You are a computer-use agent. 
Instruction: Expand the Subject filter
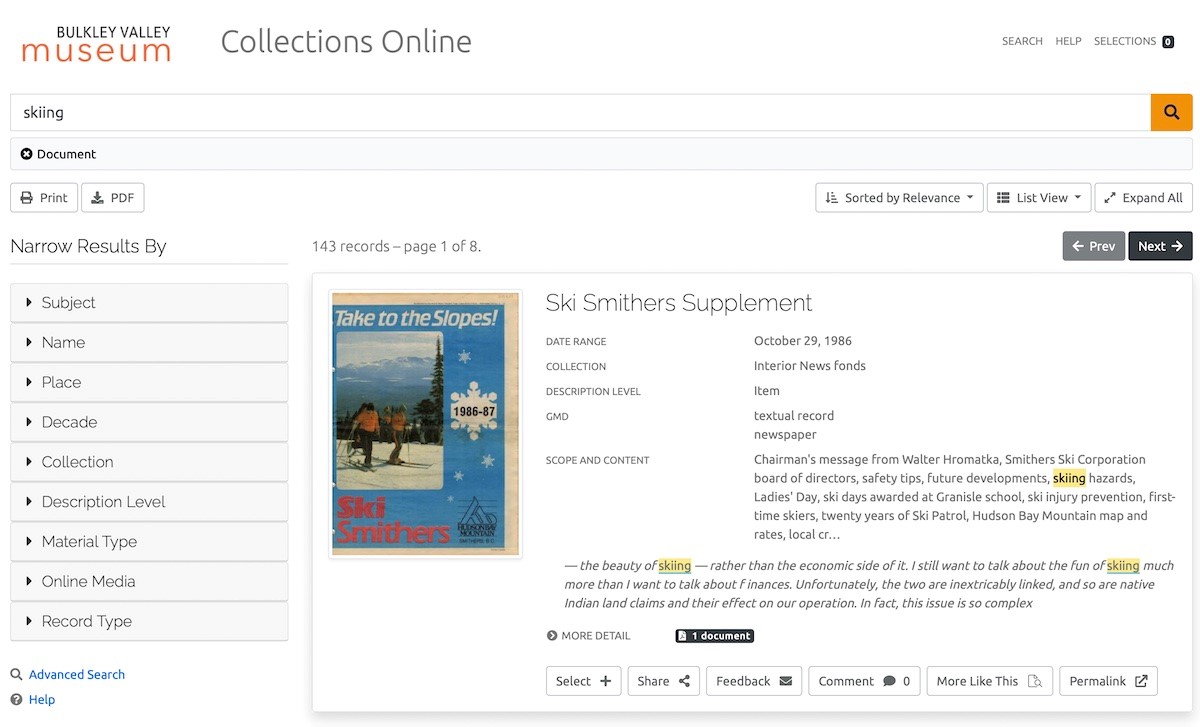(149, 303)
